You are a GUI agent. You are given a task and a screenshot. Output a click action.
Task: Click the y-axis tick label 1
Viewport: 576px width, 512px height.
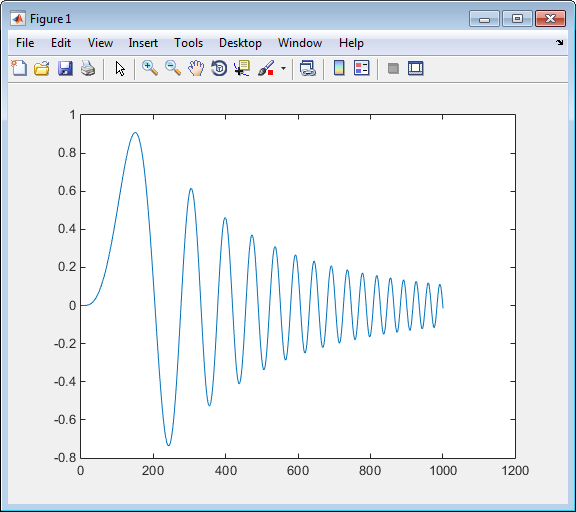tap(72, 115)
